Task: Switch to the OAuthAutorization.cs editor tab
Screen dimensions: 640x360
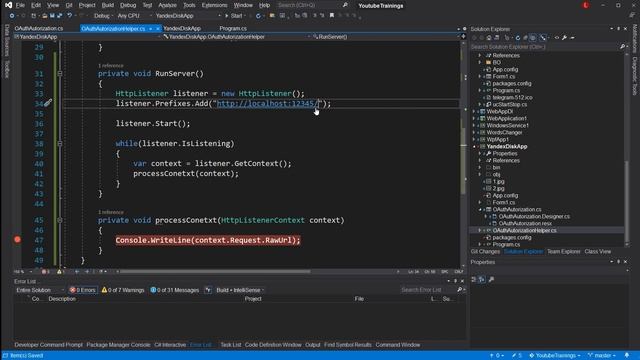Action: point(39,29)
